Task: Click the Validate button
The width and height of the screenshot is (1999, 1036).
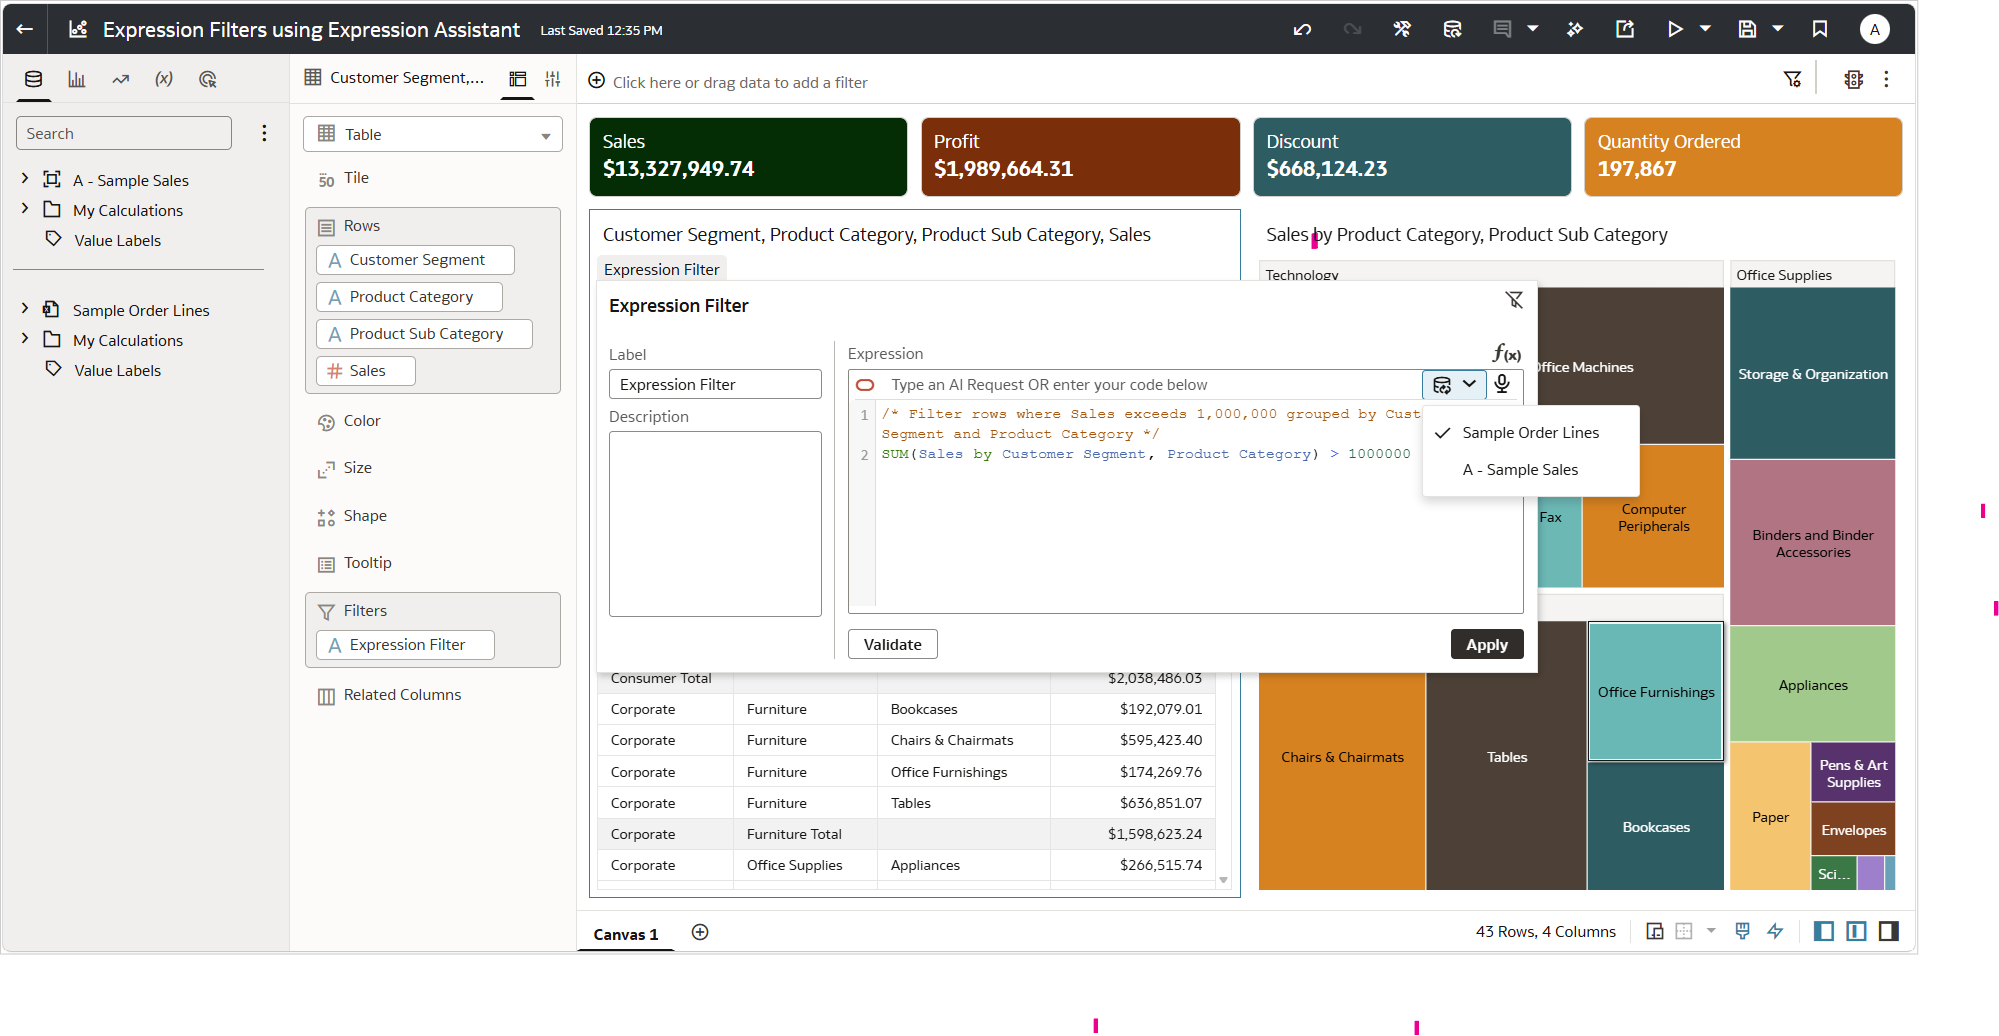Action: 893,644
